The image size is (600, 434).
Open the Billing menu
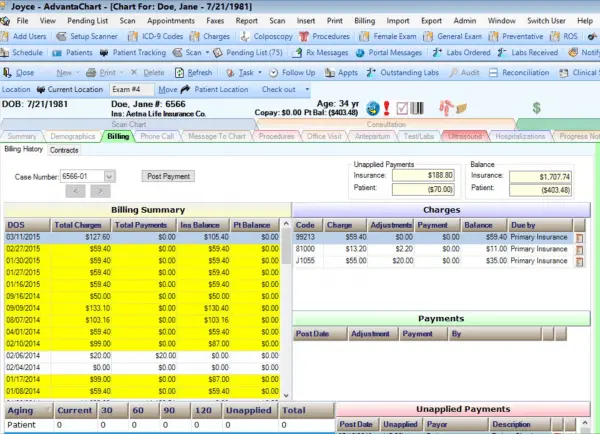click(364, 21)
